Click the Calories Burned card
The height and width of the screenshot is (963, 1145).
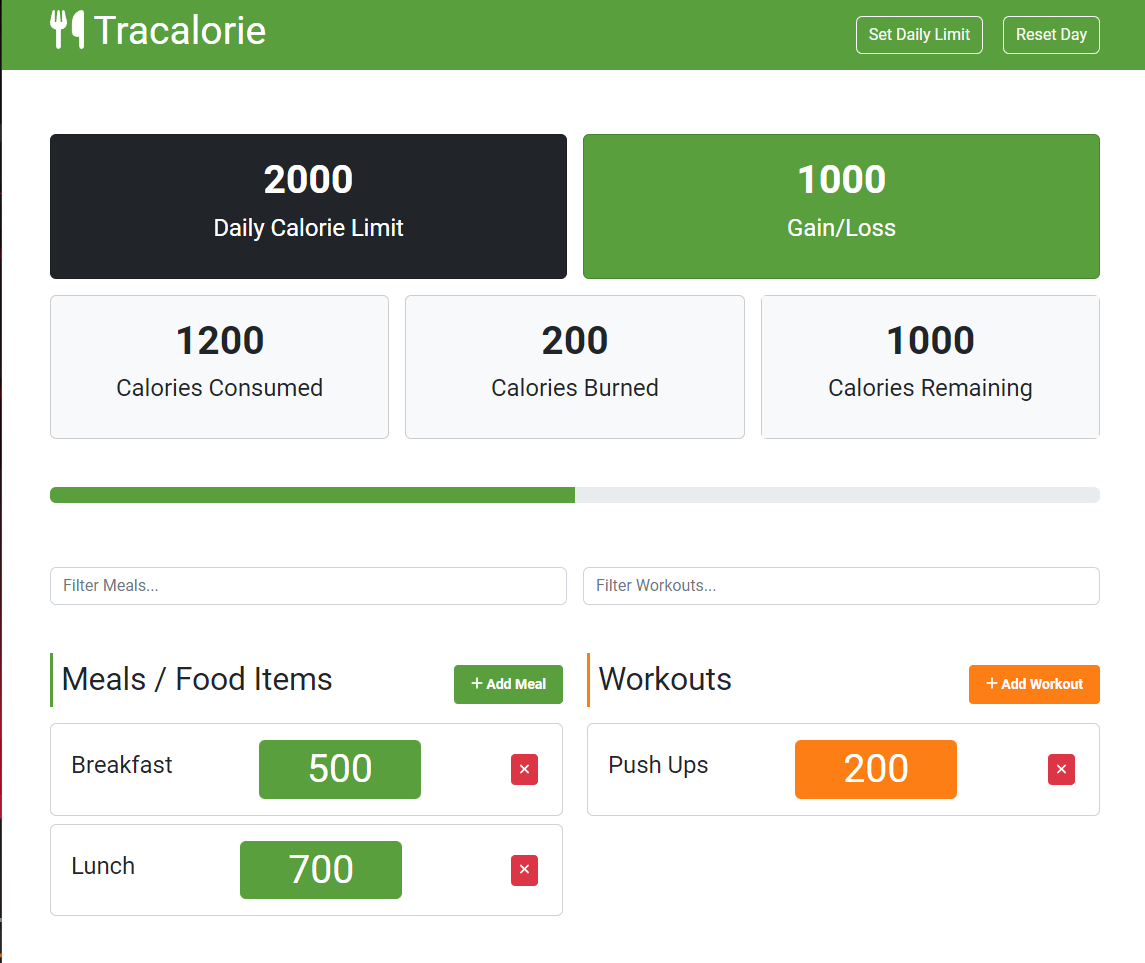click(575, 366)
